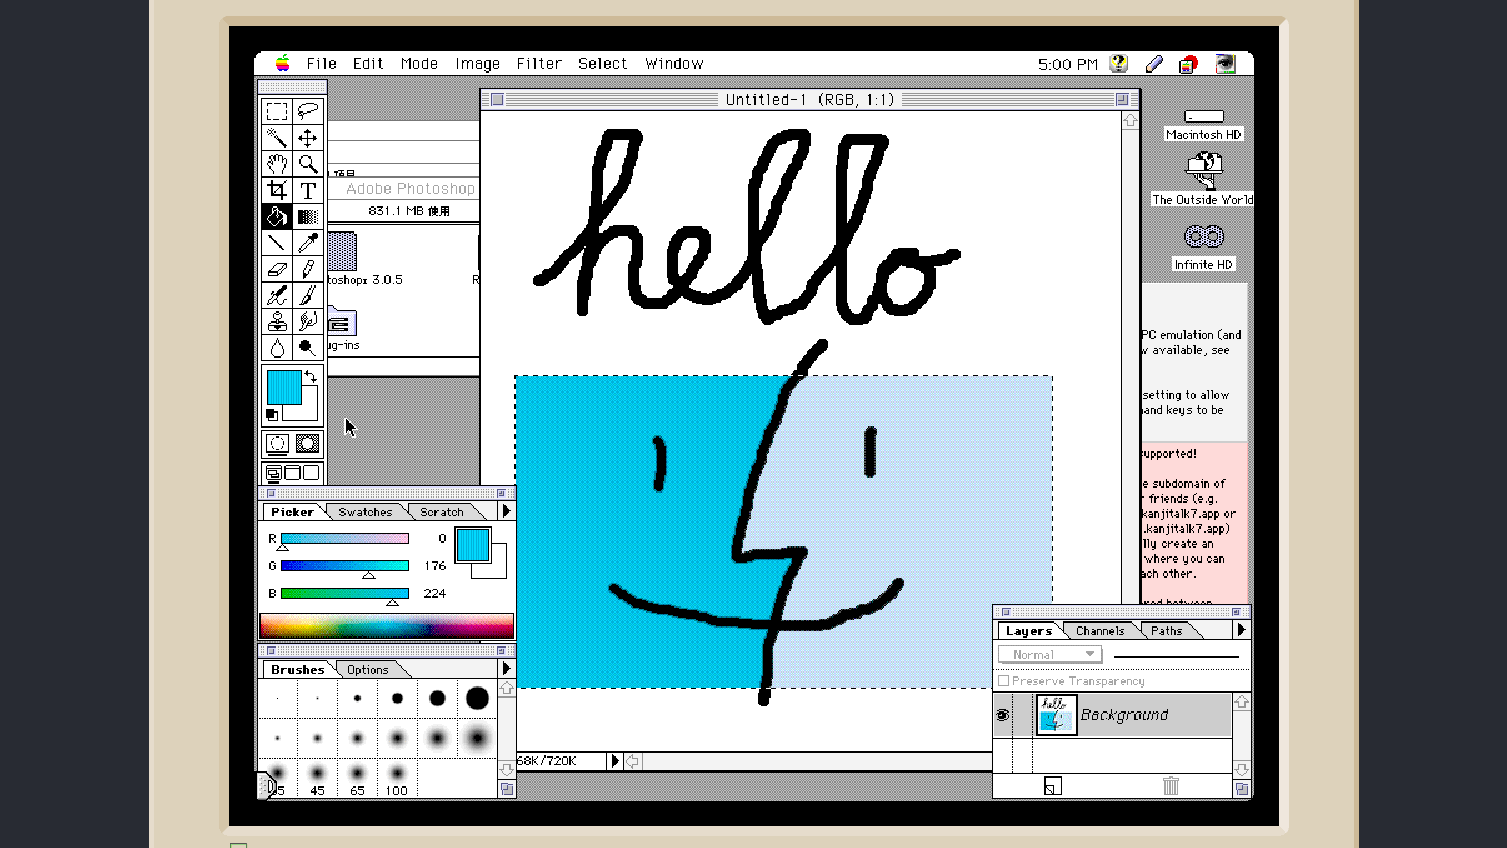Select the Gradient tool

point(308,216)
